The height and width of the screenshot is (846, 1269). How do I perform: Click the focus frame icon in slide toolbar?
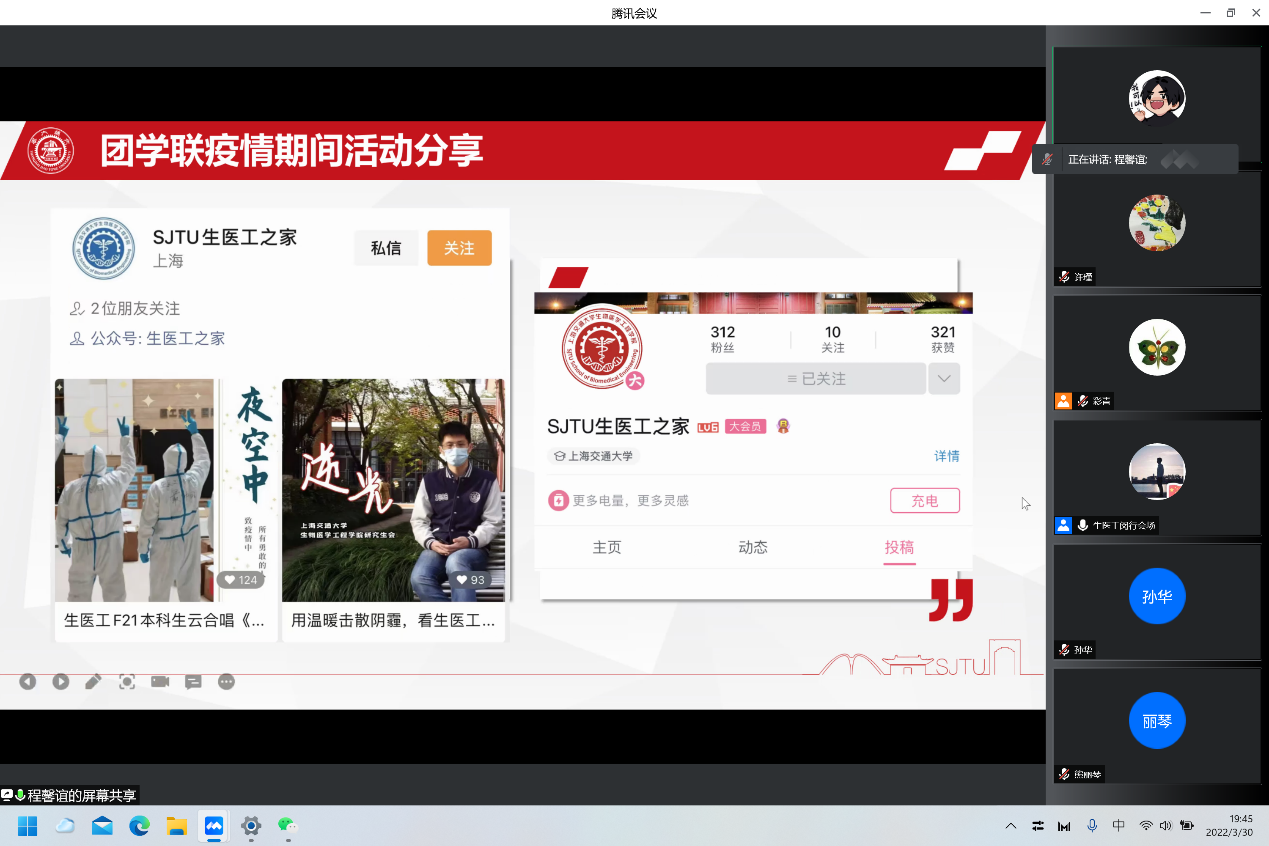[127, 682]
